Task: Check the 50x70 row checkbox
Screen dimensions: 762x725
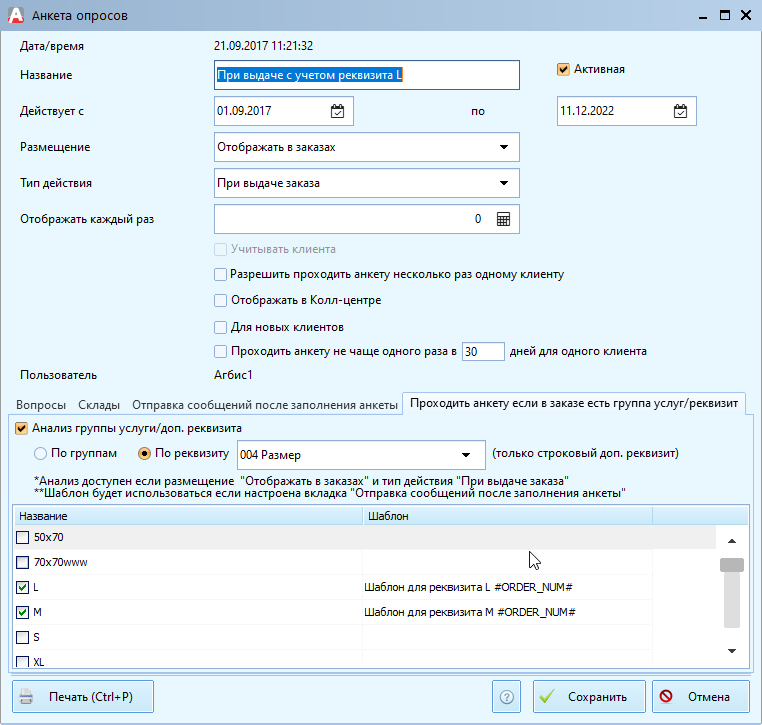Action: [22, 537]
